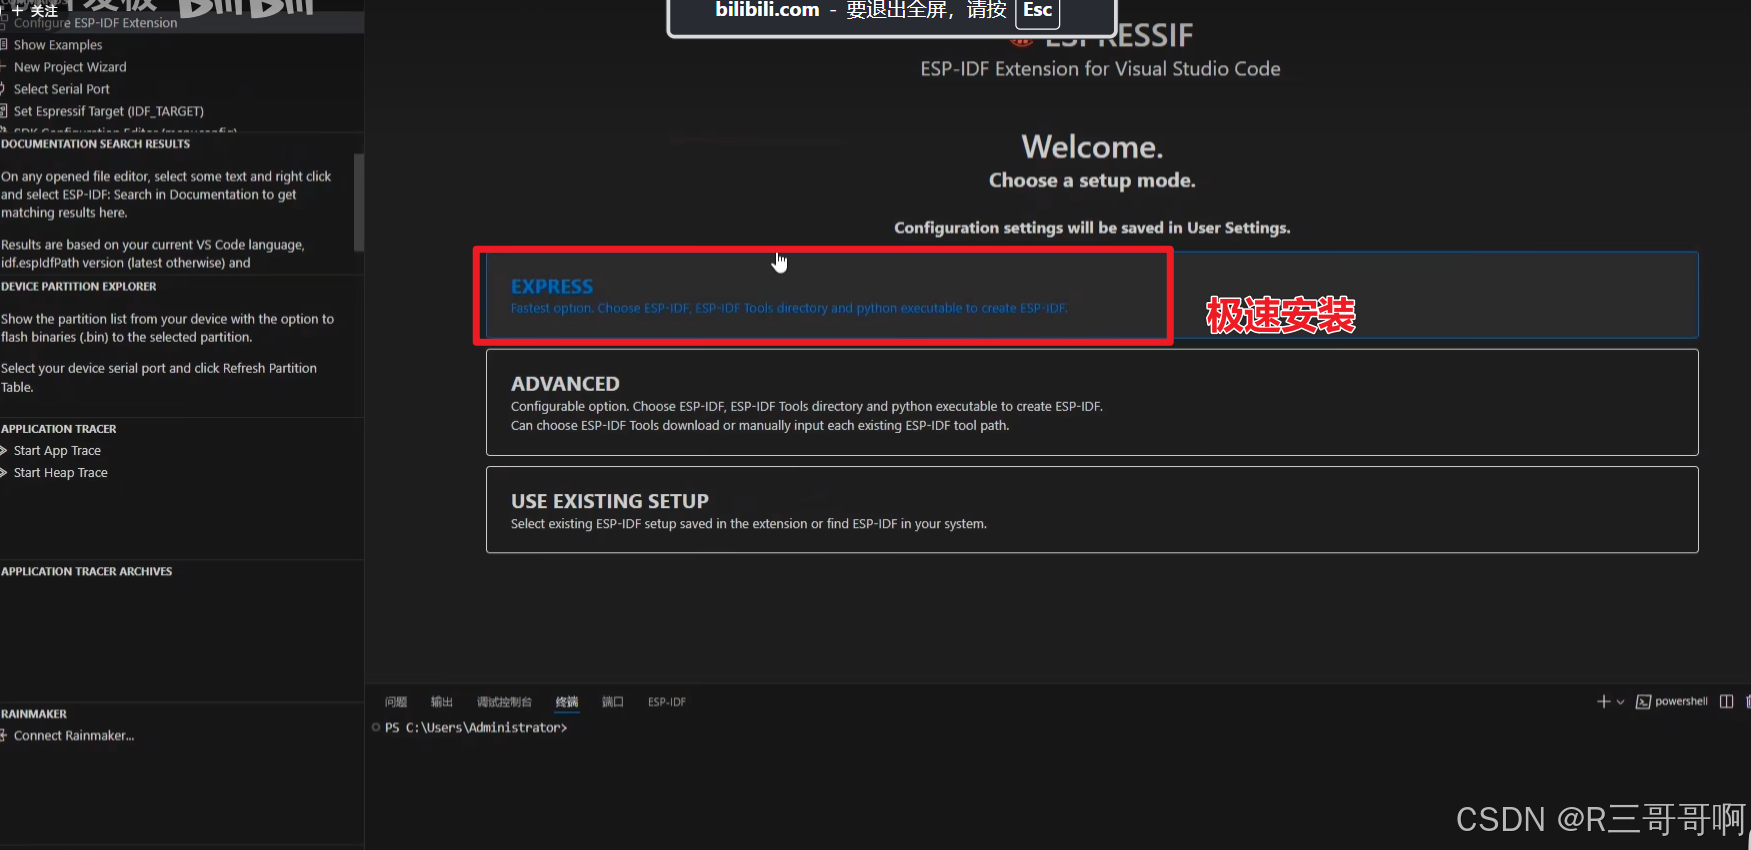Click 'ESP-IDF Extension for Visual Studio Code' title
This screenshot has width=1751, height=850.
1100,69
